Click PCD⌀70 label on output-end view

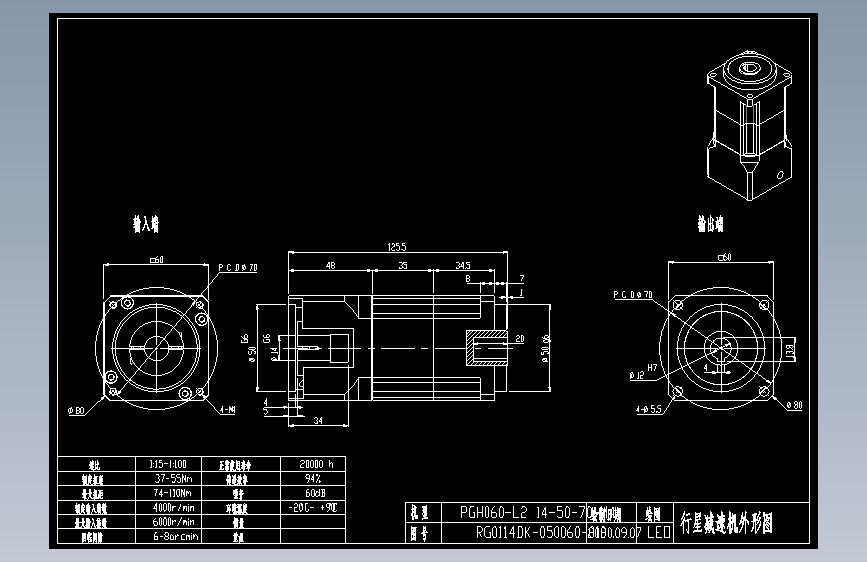click(x=633, y=295)
